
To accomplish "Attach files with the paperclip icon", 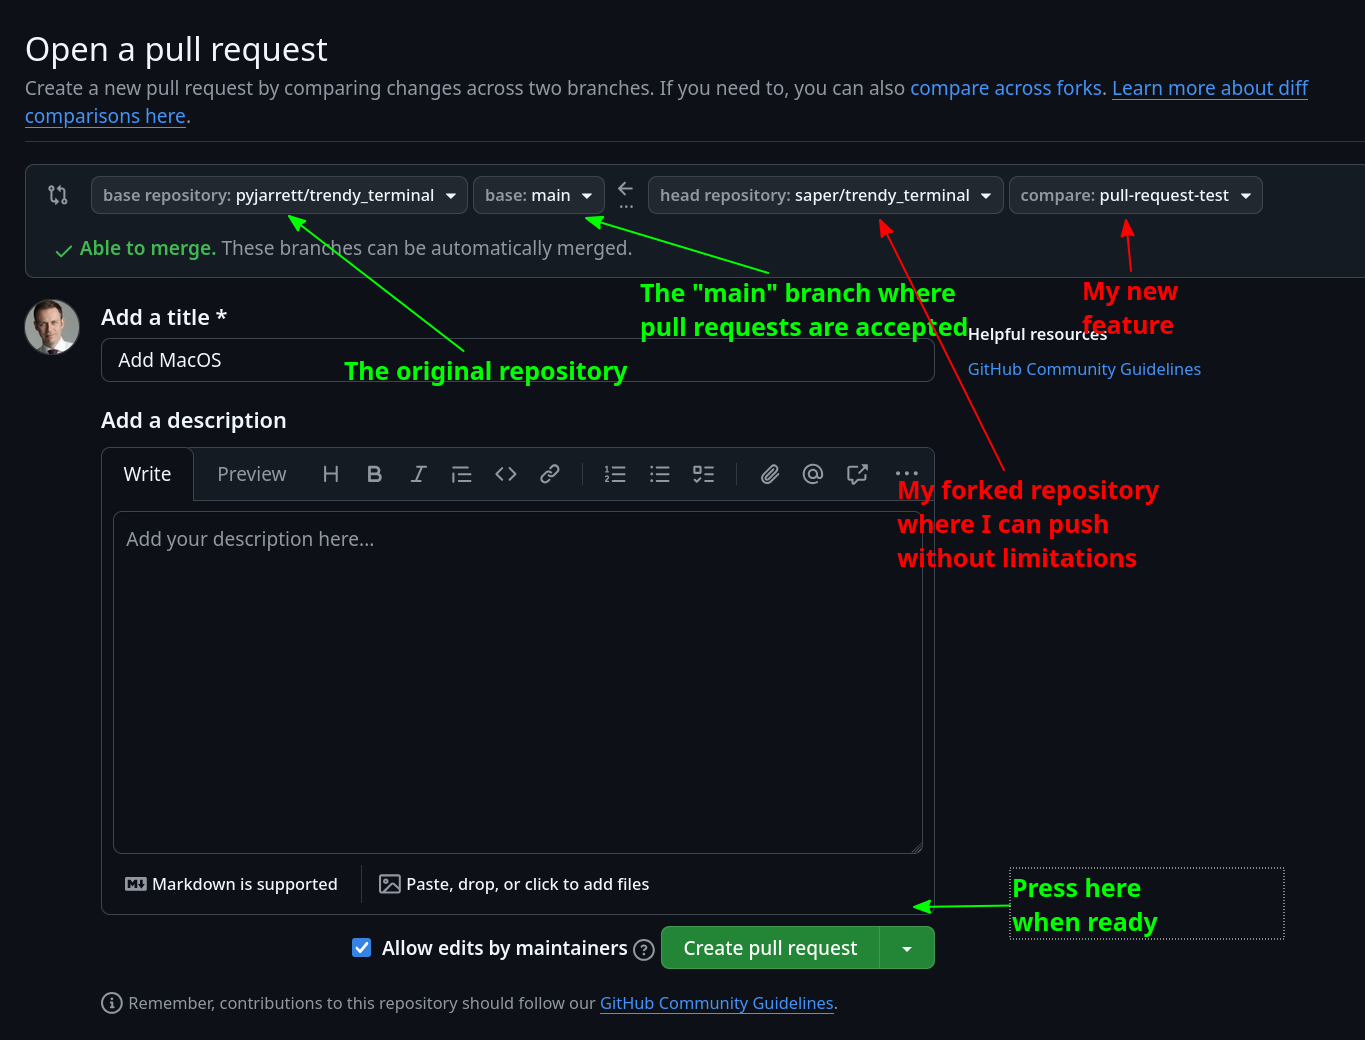I will point(769,474).
